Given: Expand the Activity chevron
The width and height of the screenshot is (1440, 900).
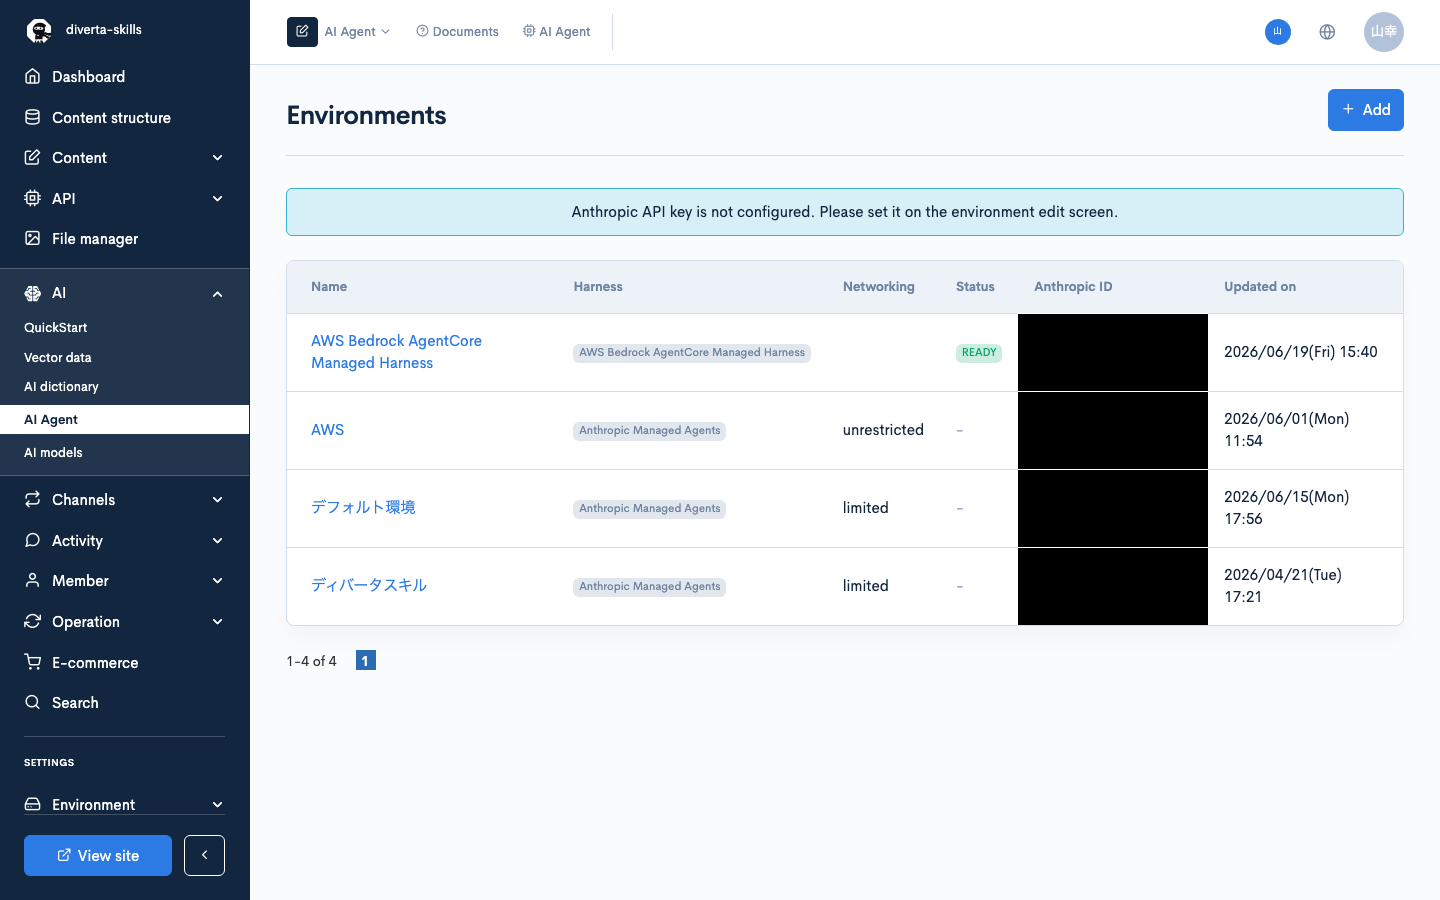Looking at the screenshot, I should 218,540.
